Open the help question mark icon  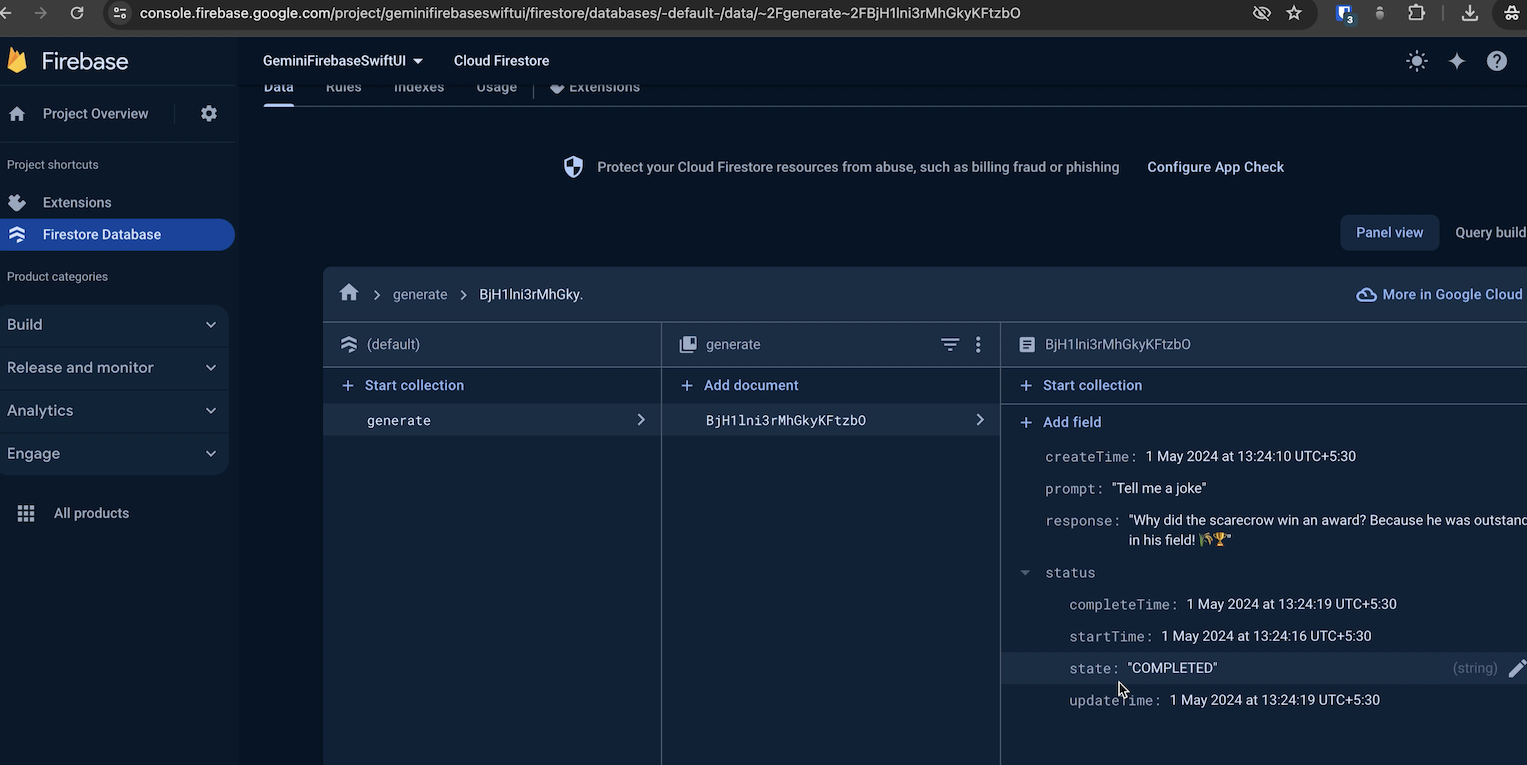(x=1496, y=61)
